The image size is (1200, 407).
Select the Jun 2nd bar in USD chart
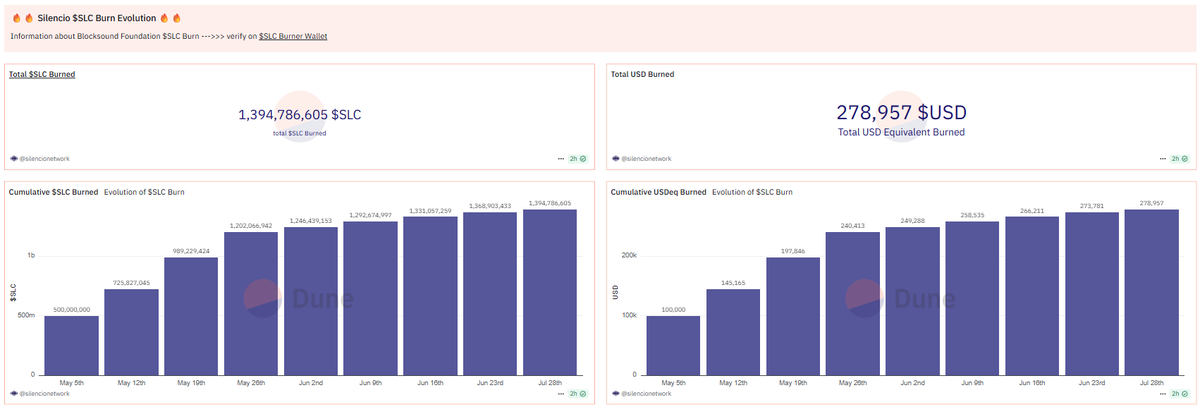coord(913,301)
